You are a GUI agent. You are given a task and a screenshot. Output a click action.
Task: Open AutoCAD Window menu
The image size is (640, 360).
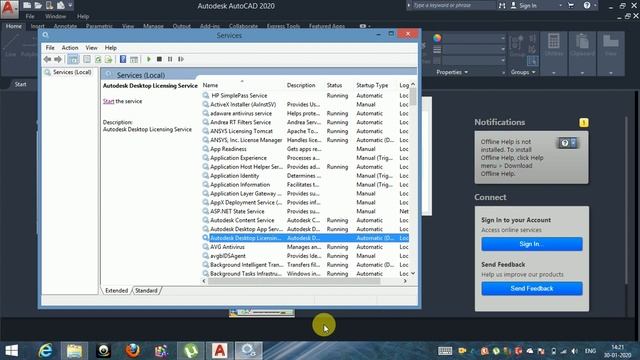(56, 16)
